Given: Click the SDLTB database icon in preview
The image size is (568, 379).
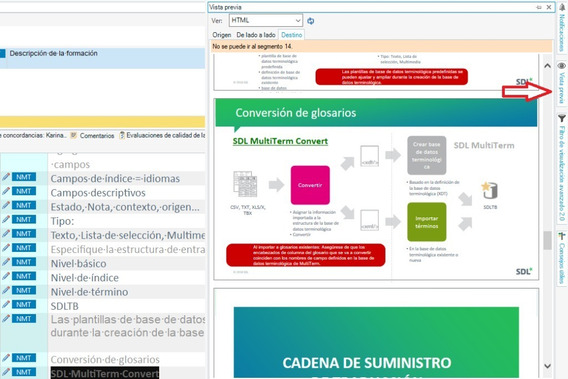Looking at the screenshot, I should pos(489,191).
